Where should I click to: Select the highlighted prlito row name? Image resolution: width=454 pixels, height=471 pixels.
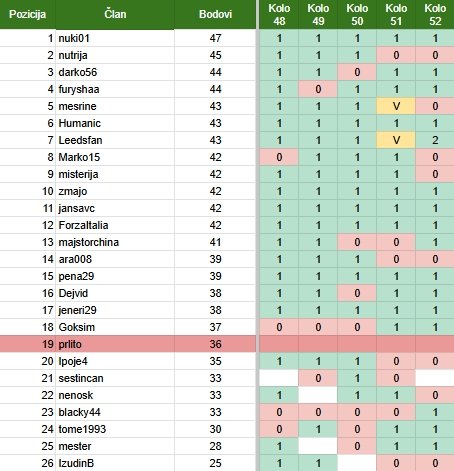[x=70, y=344]
